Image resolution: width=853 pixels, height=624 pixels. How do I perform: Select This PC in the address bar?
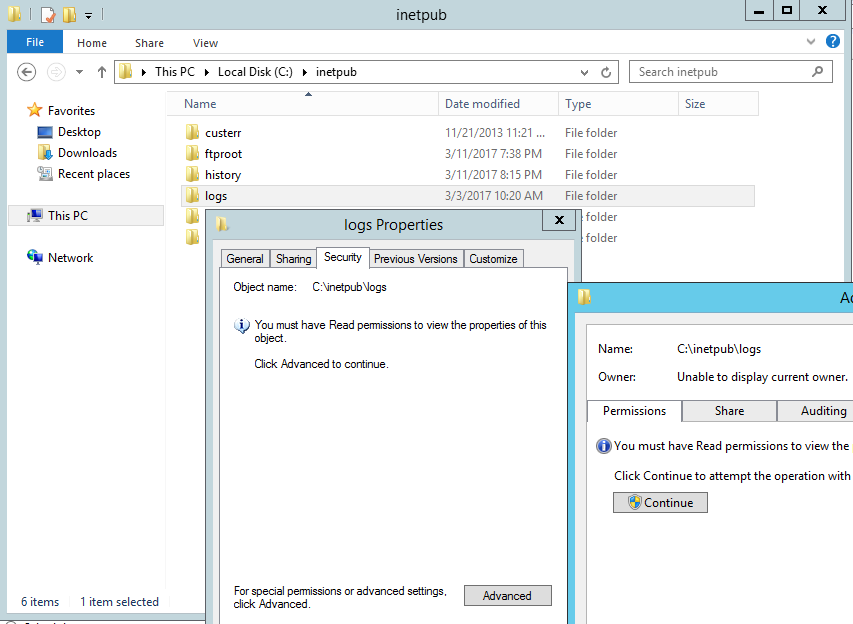[x=175, y=72]
